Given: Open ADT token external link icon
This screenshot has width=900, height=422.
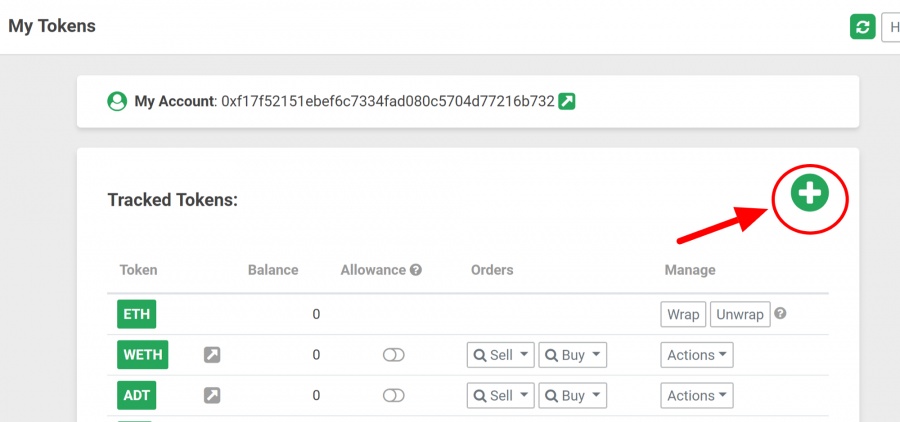Looking at the screenshot, I should (212, 395).
